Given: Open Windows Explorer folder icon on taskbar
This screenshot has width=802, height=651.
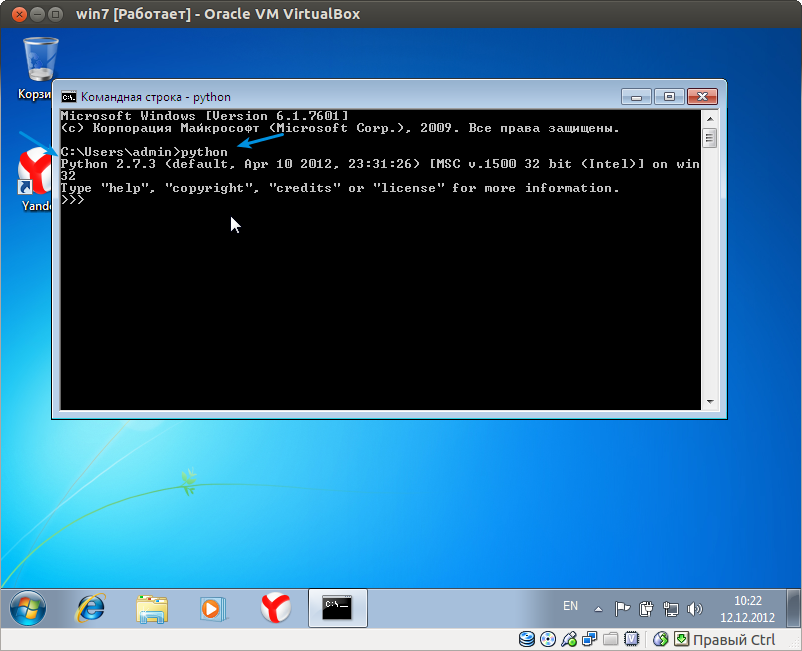Looking at the screenshot, I should click(x=152, y=609).
